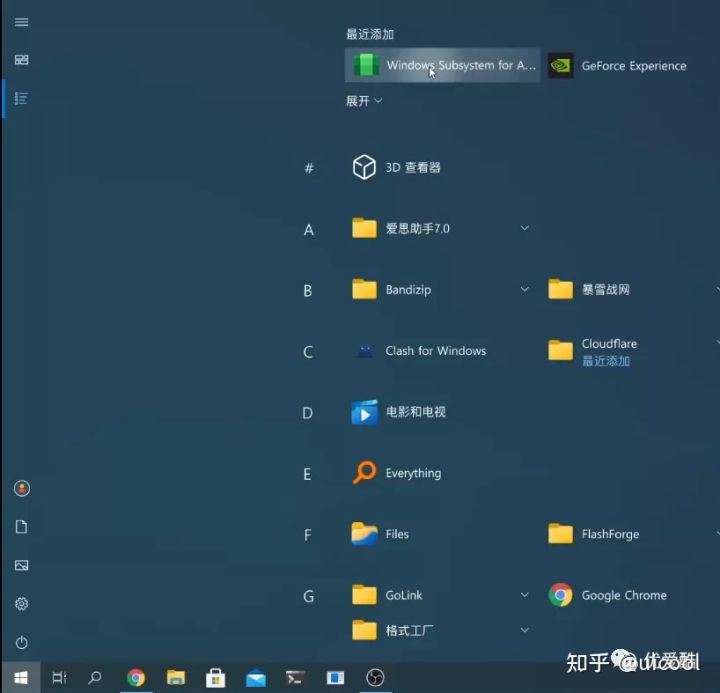Click letter header E
The width and height of the screenshot is (720, 693).
click(307, 474)
